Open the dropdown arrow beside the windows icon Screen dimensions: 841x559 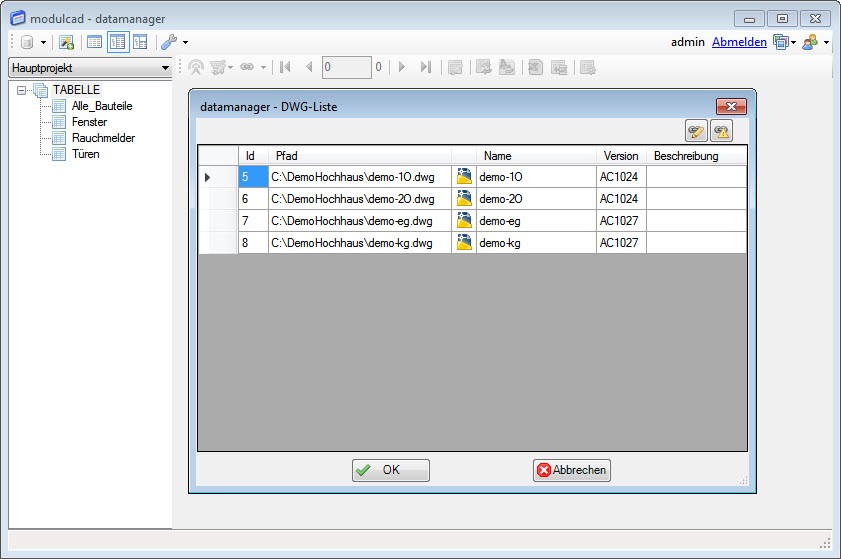793,42
